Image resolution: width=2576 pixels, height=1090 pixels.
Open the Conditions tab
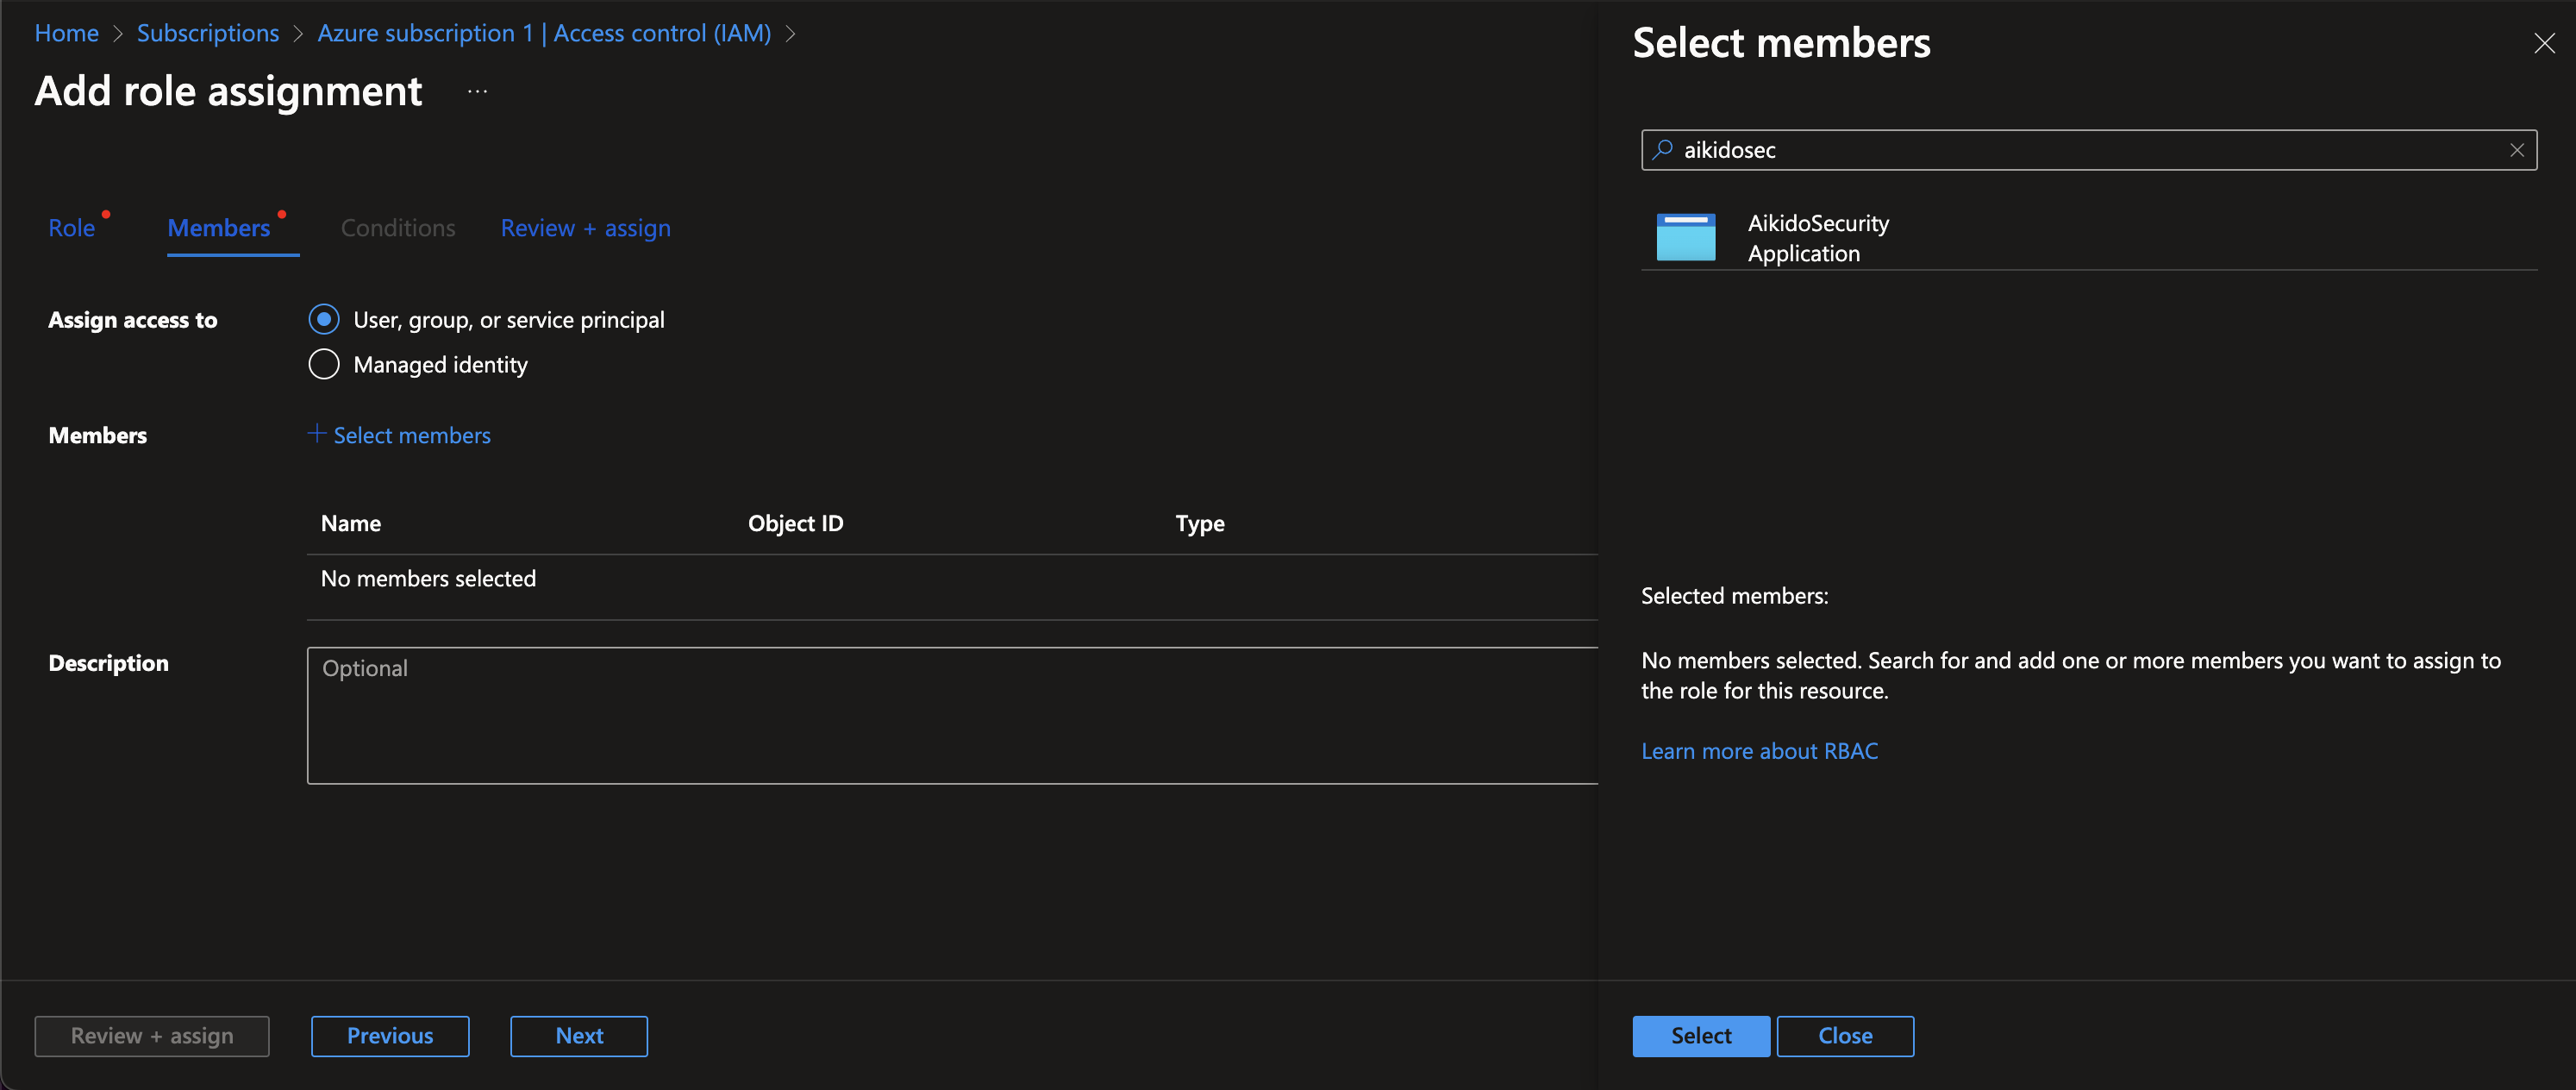398,228
